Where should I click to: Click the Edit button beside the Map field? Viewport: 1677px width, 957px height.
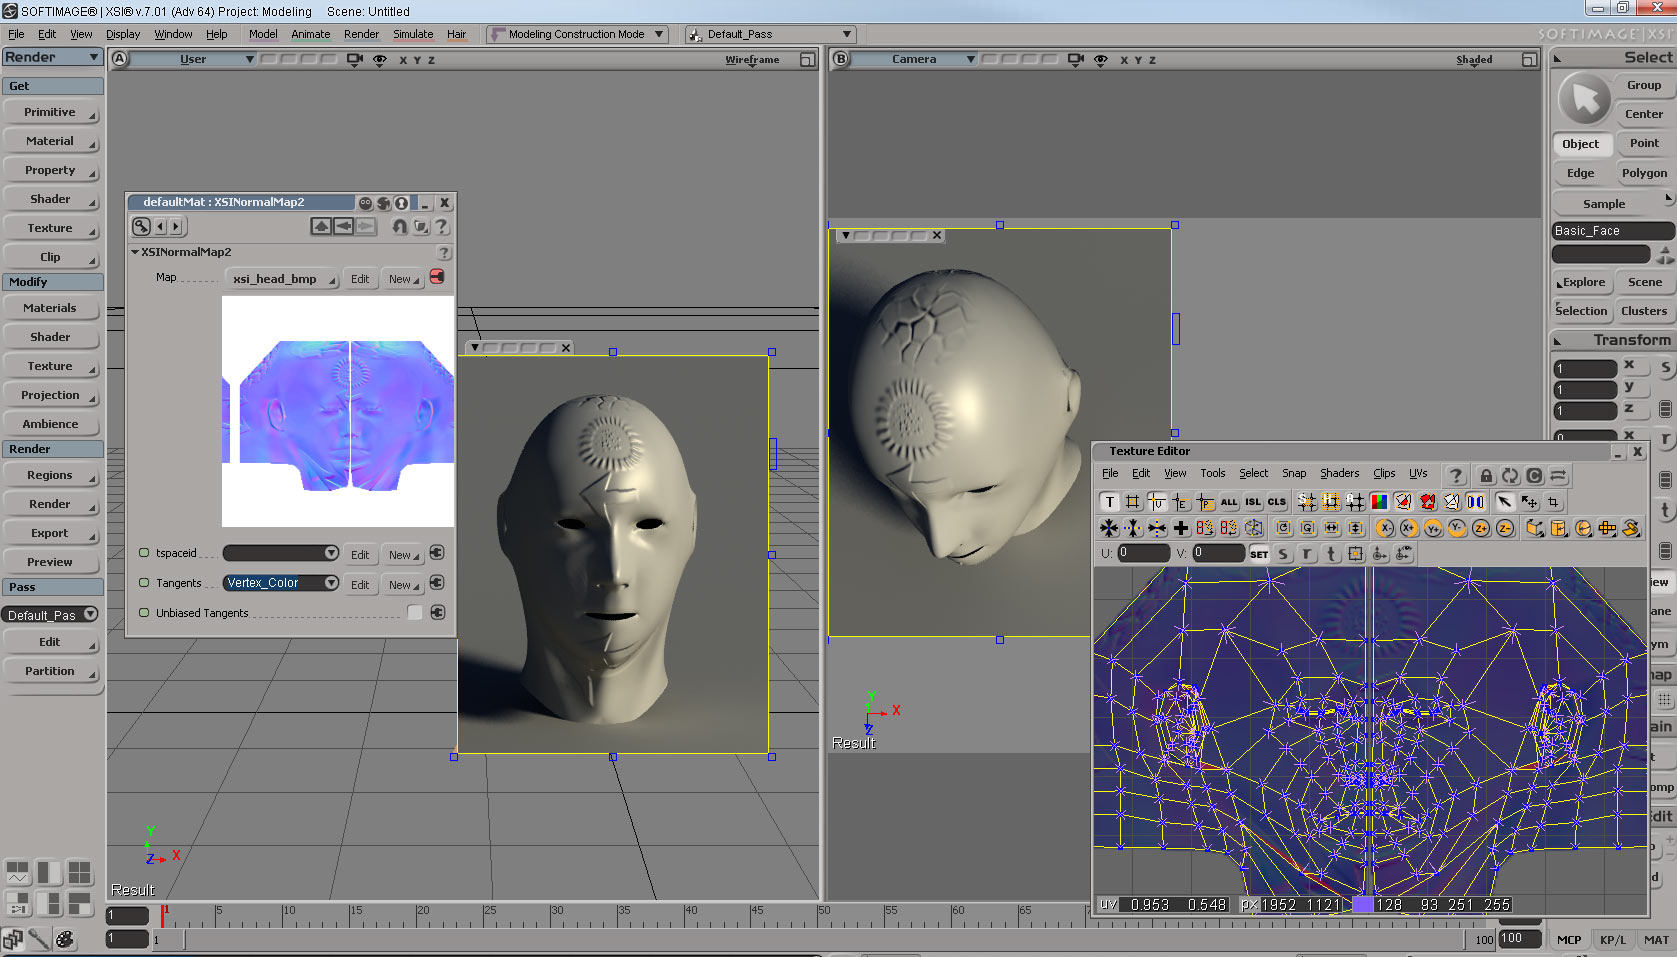click(360, 279)
